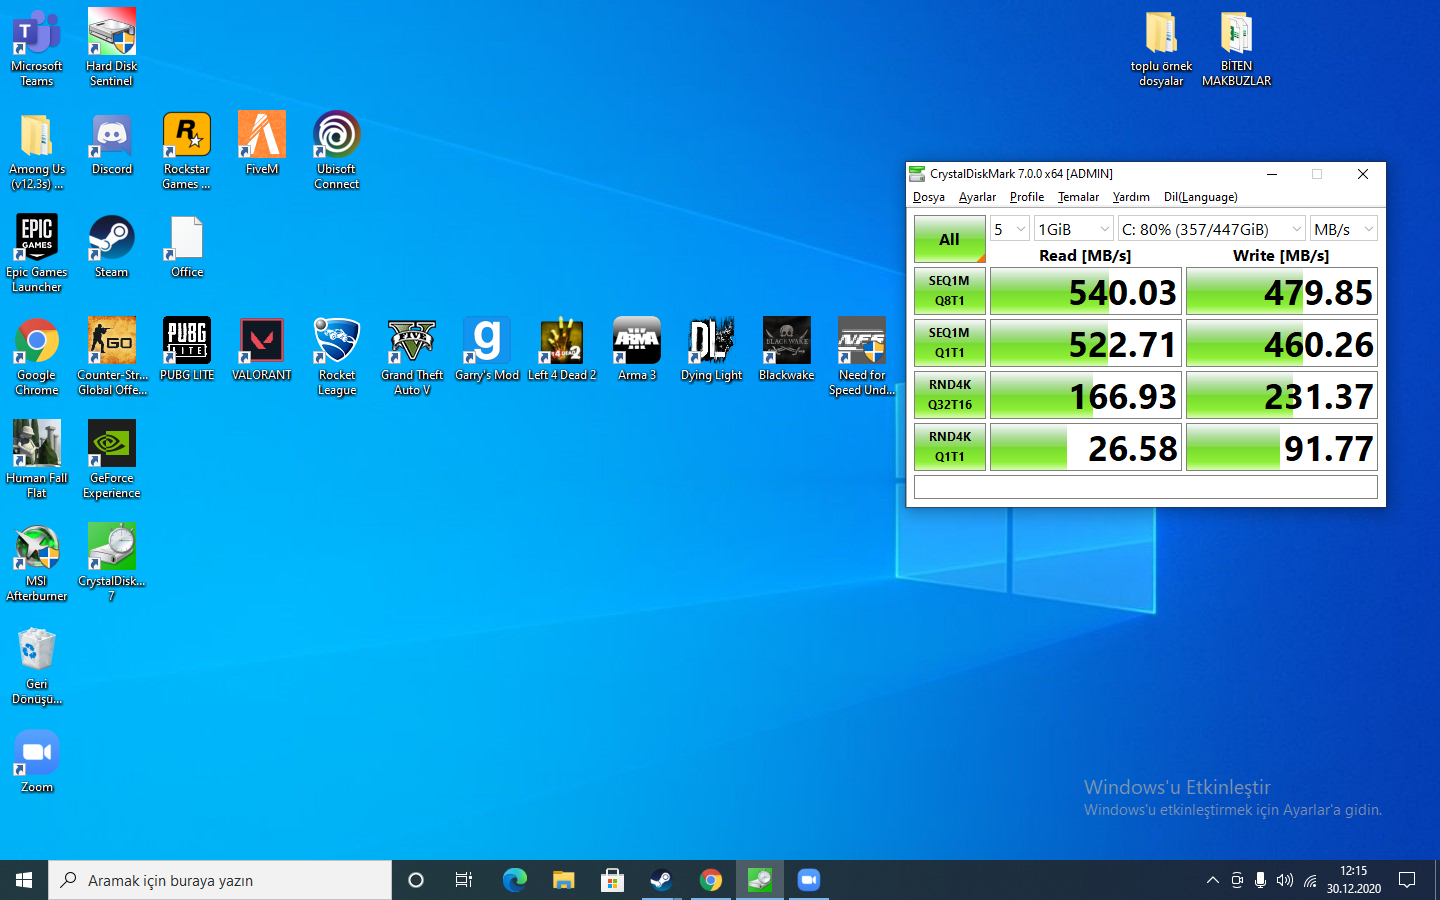Open the Discord desktop shortcut

tap(112, 143)
